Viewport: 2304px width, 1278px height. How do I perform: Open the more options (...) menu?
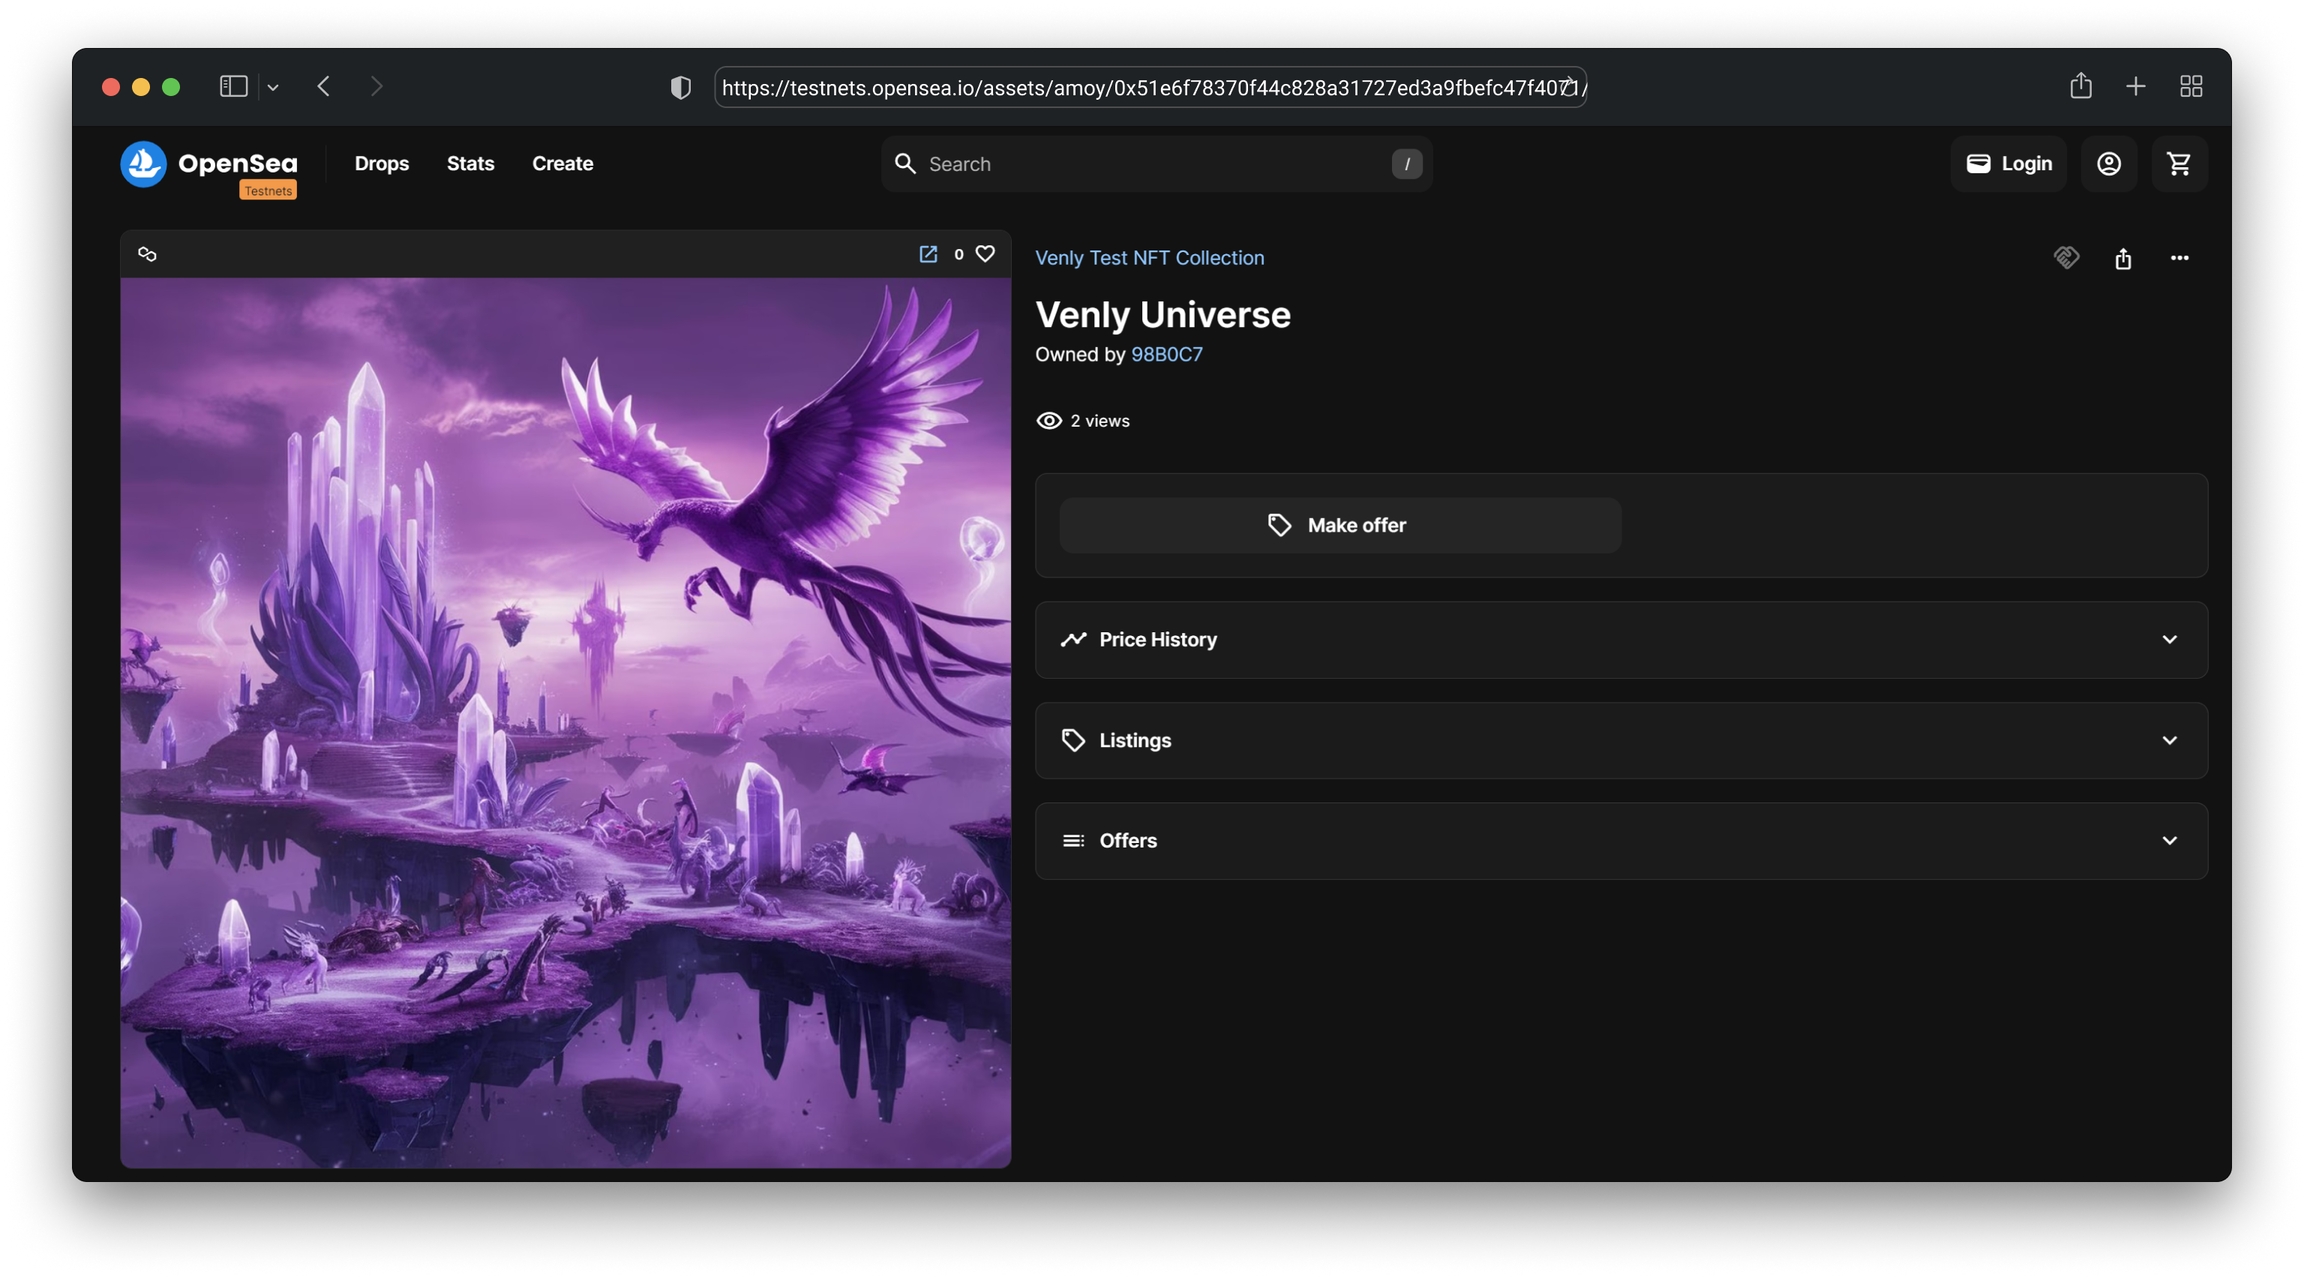2179,258
